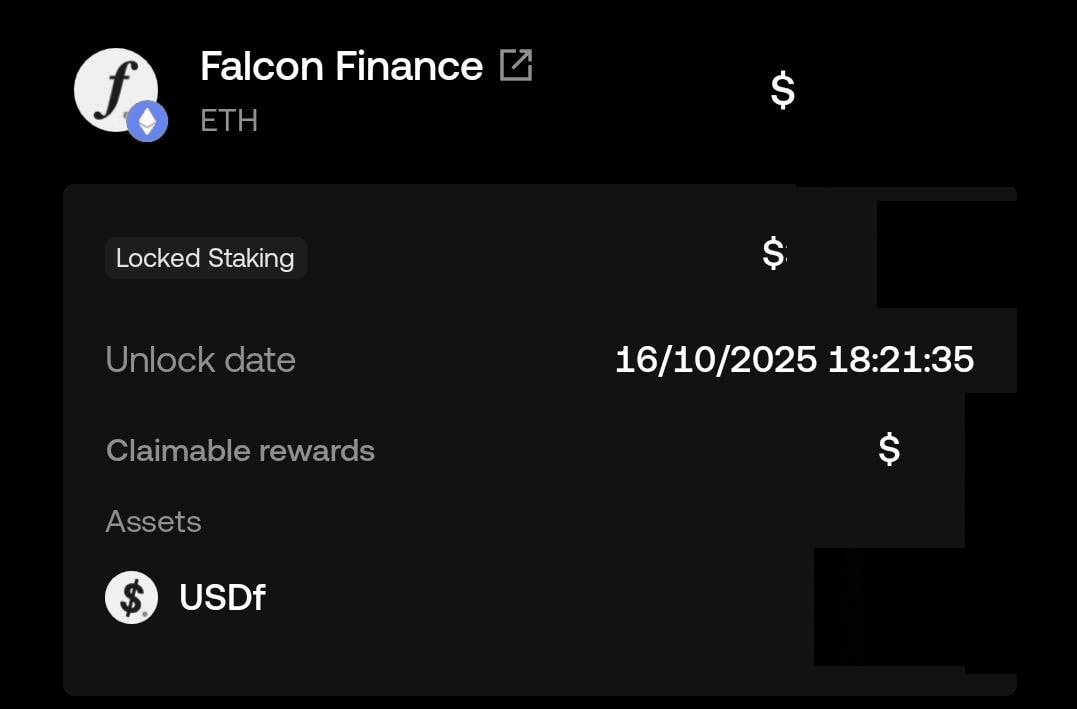Image resolution: width=1077 pixels, height=709 pixels.
Task: Click the Falcon Finance cursive f logo
Action: pos(112,88)
